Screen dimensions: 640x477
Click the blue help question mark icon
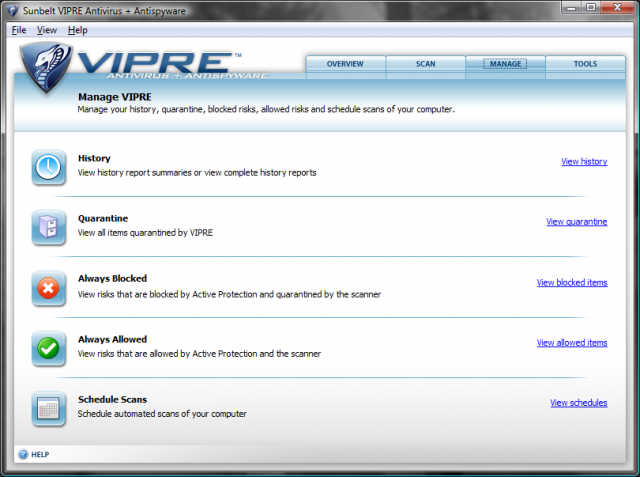pyautogui.click(x=23, y=454)
